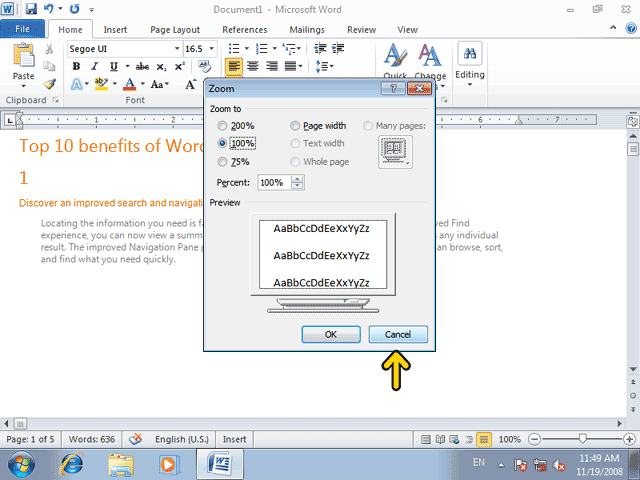Toggle Italic formatting
Image resolution: width=640 pixels, height=480 pixels.
pyautogui.click(x=95, y=66)
